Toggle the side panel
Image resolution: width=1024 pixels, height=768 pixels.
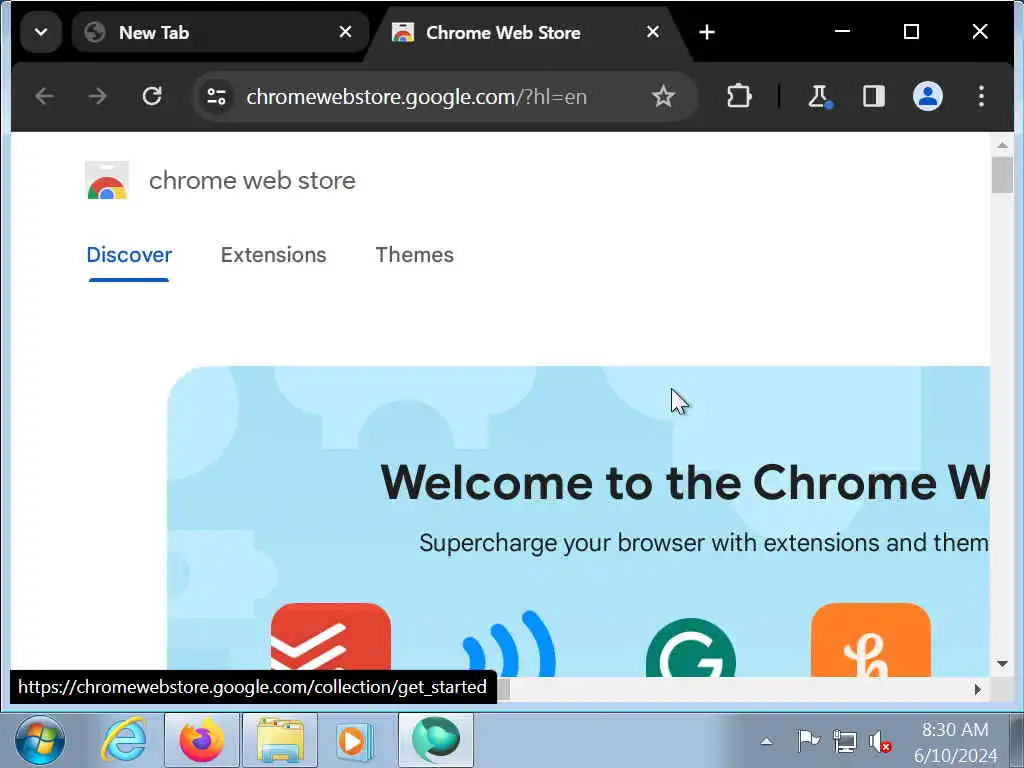(873, 97)
